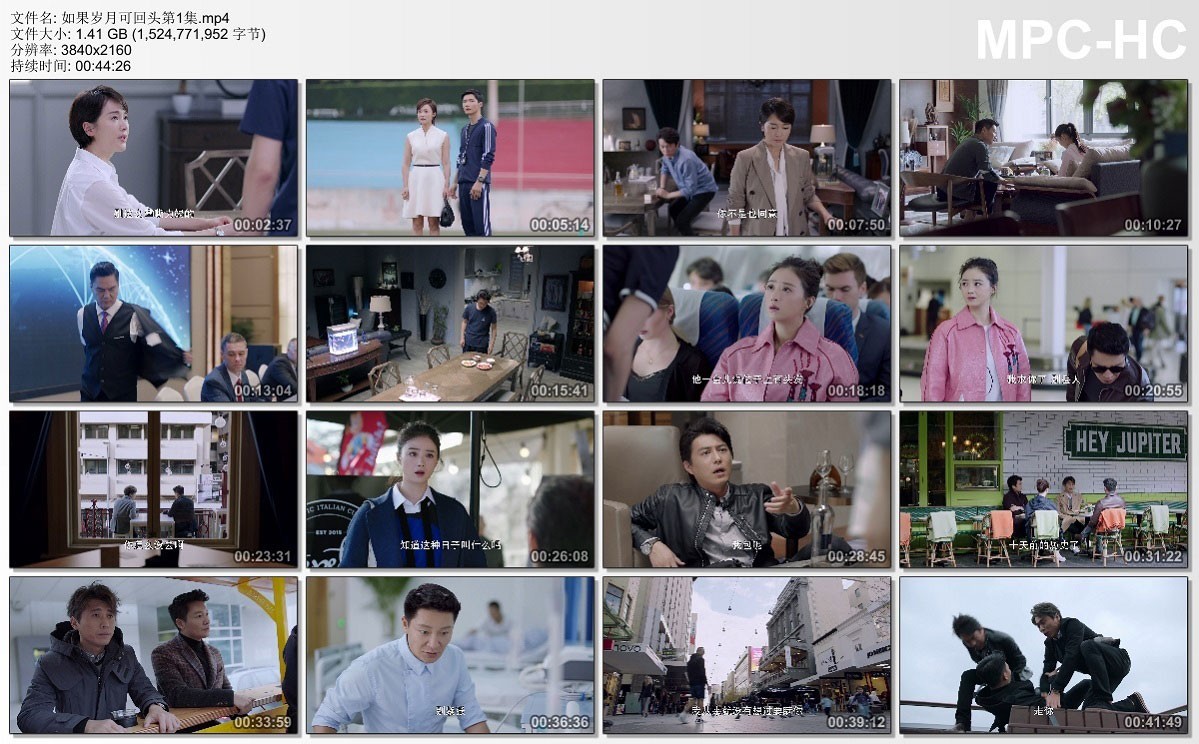Select the thumbnail marked 00:13:04
Screen dimensions: 1199x744
click(153, 324)
